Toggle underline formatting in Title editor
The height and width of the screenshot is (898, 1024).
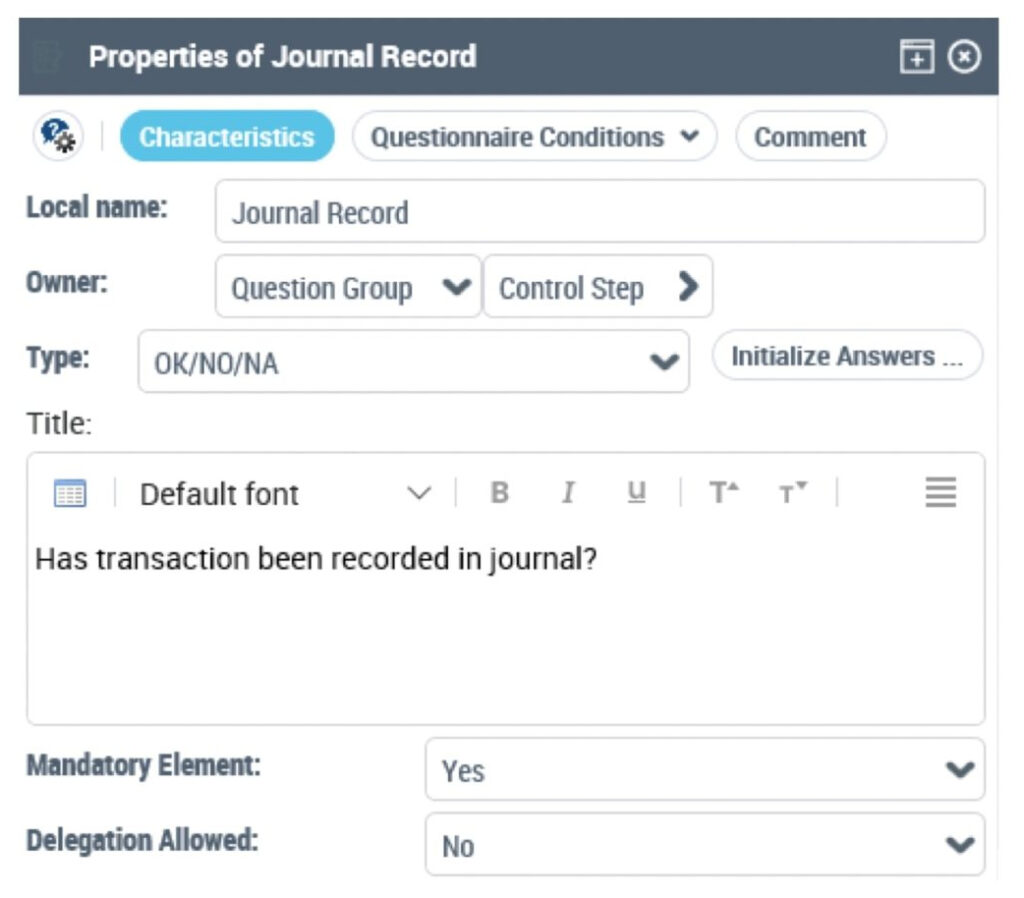coord(636,493)
